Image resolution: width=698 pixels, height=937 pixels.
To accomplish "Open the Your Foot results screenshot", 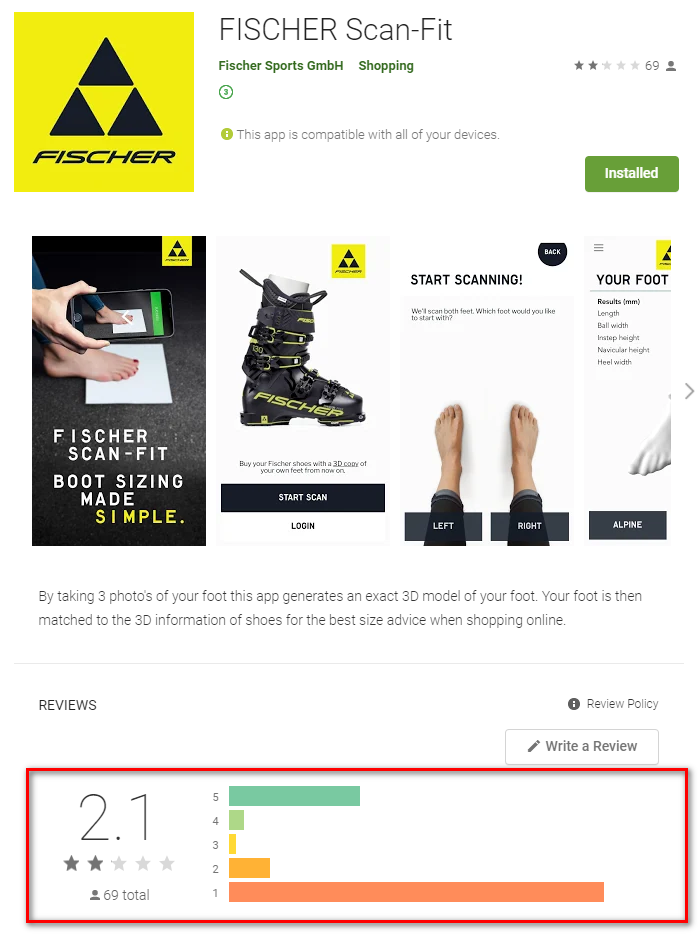I will (627, 391).
